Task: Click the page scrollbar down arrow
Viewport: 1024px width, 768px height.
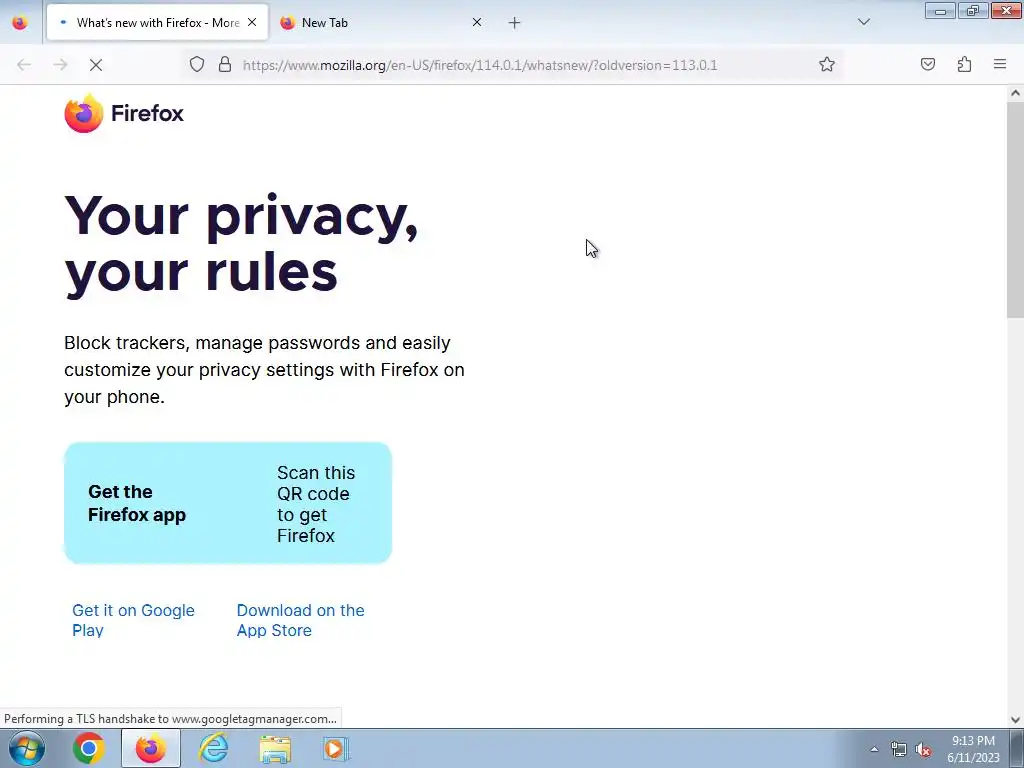Action: coord(1015,720)
